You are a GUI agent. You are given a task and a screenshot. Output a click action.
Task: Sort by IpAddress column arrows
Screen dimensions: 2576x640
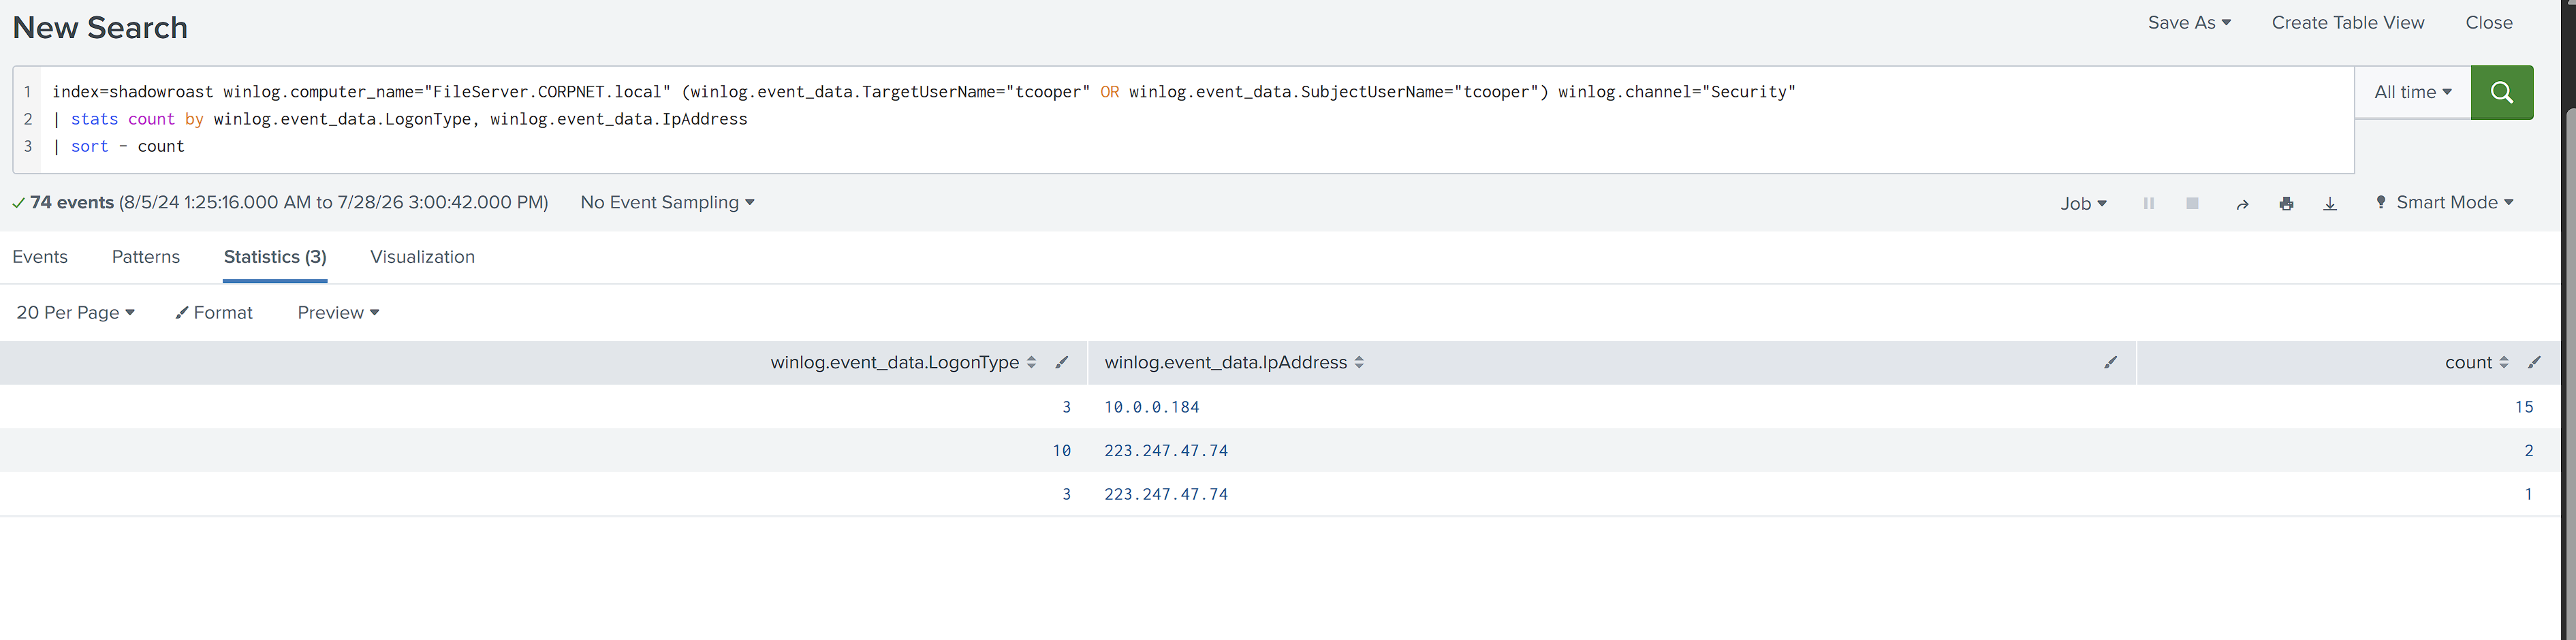[1359, 362]
